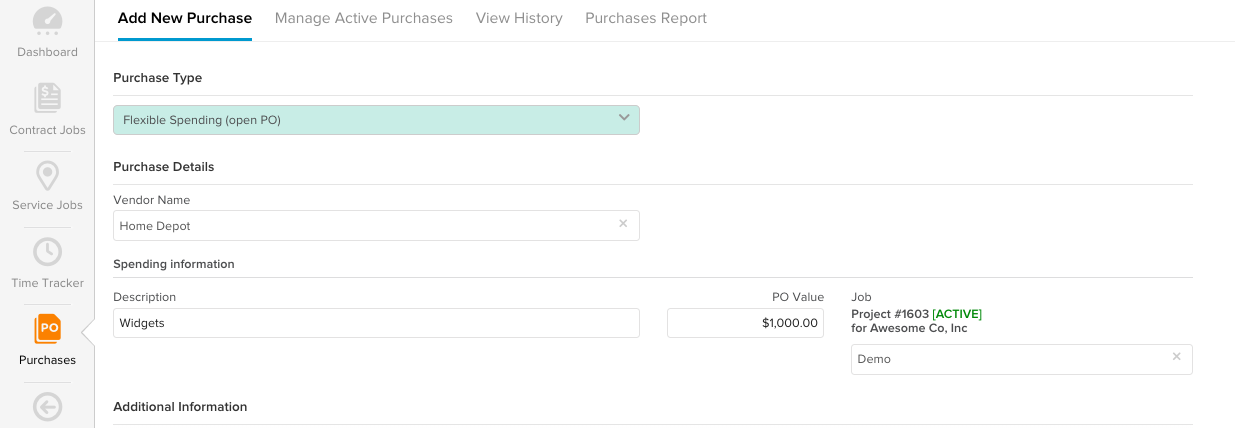Click the Widgets description field
Image resolution: width=1235 pixels, height=428 pixels.
(376, 323)
